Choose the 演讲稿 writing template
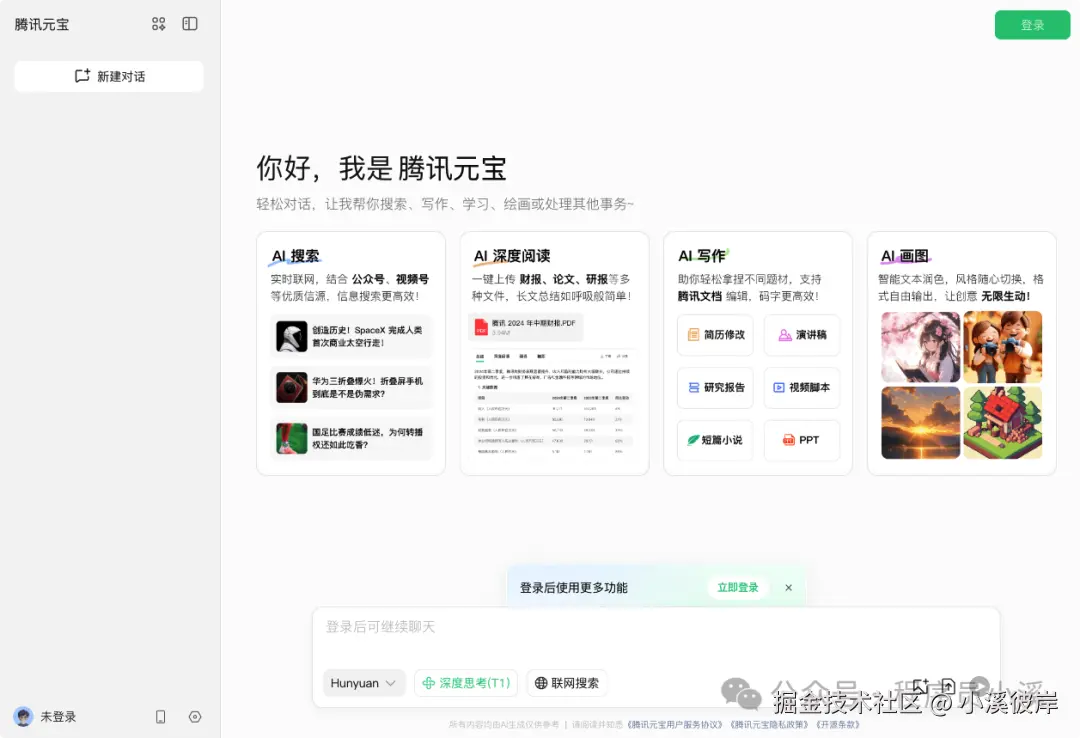This screenshot has width=1080, height=738. [x=802, y=335]
